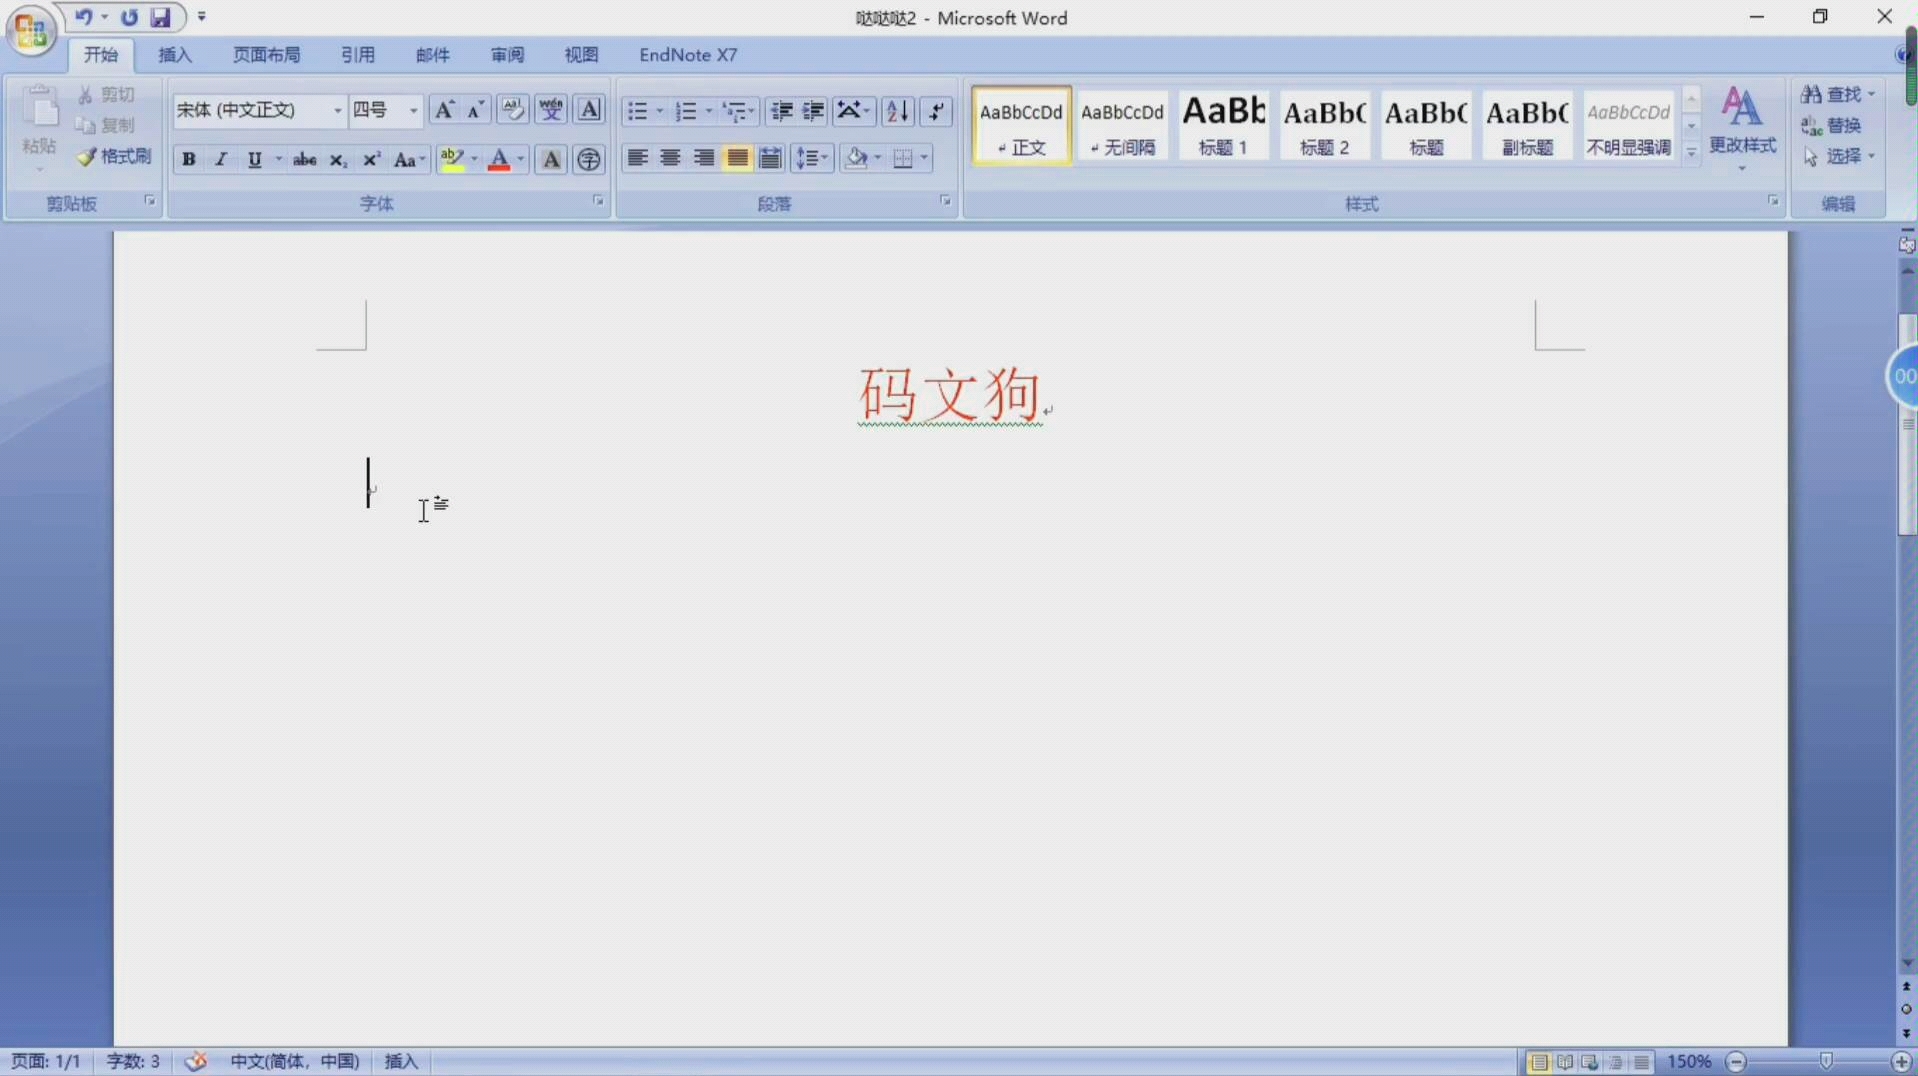Open font dialog launcher
The image size is (1918, 1076).
click(598, 202)
